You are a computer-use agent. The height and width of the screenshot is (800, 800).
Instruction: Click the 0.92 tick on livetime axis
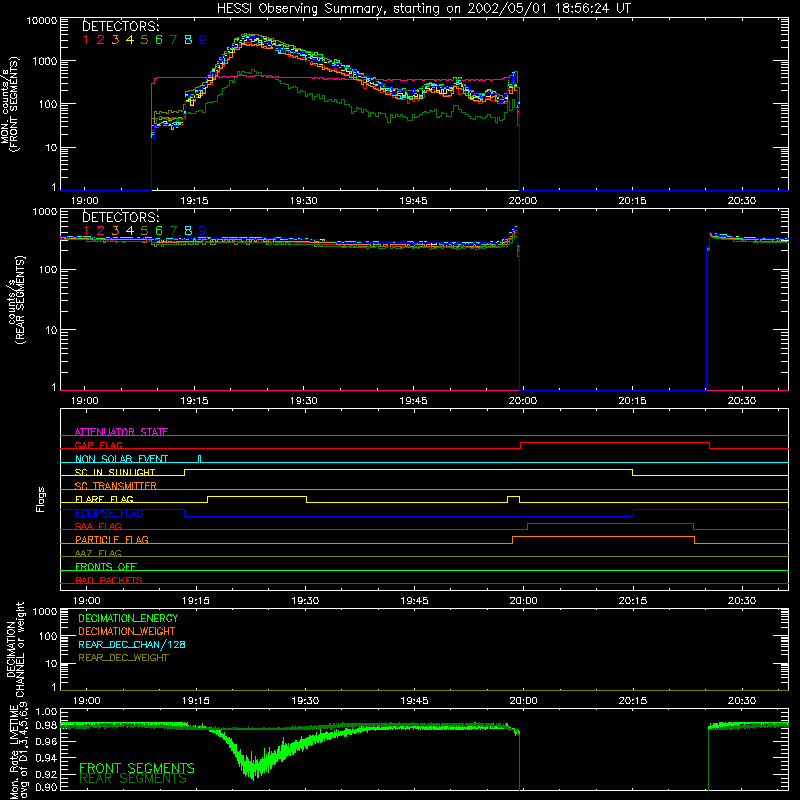click(x=46, y=774)
